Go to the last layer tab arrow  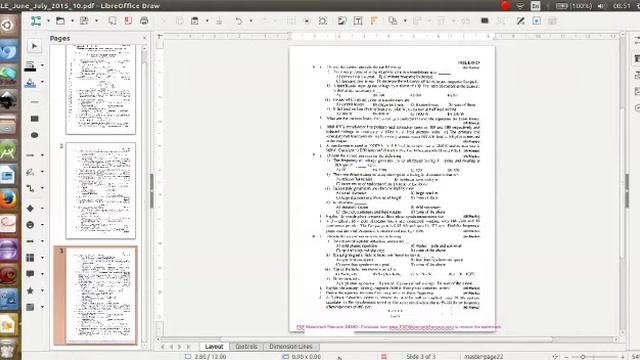point(188,347)
